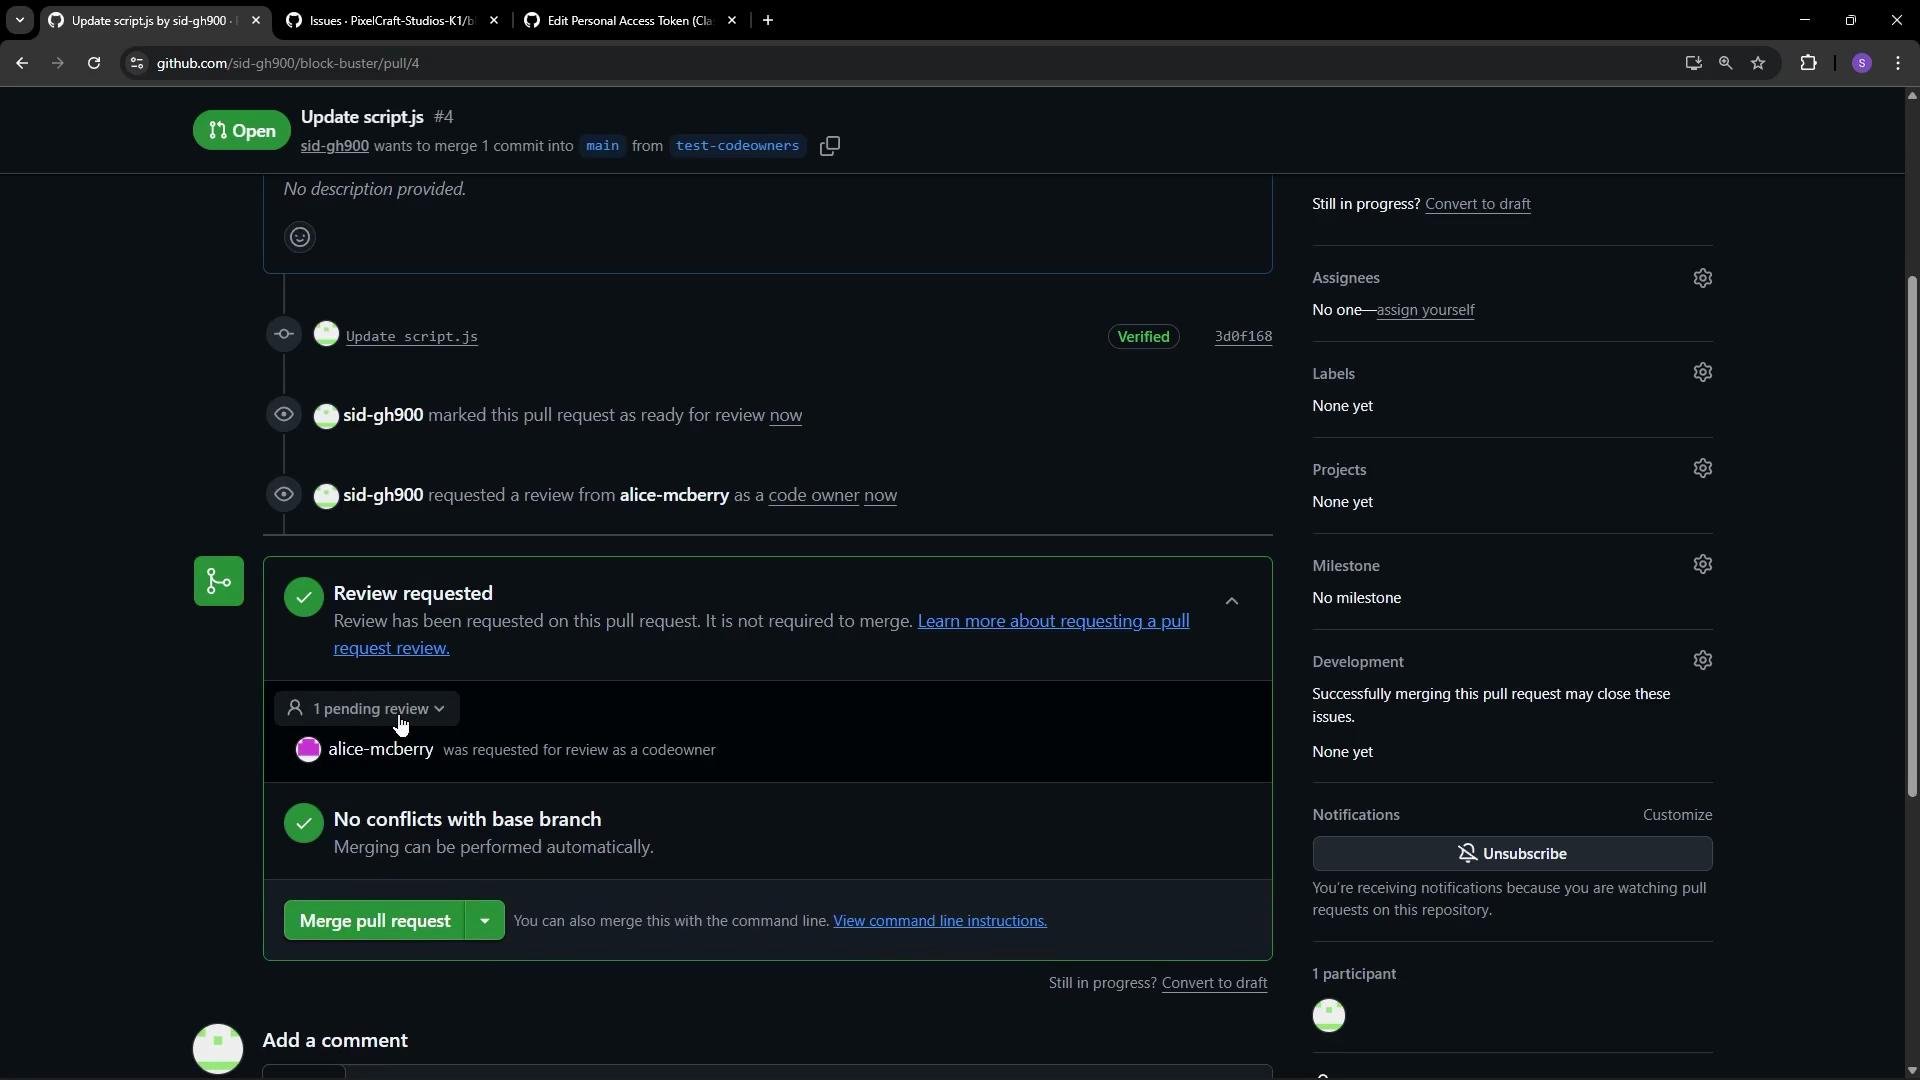
Task: Click the Verified commit badge
Action: 1143,336
